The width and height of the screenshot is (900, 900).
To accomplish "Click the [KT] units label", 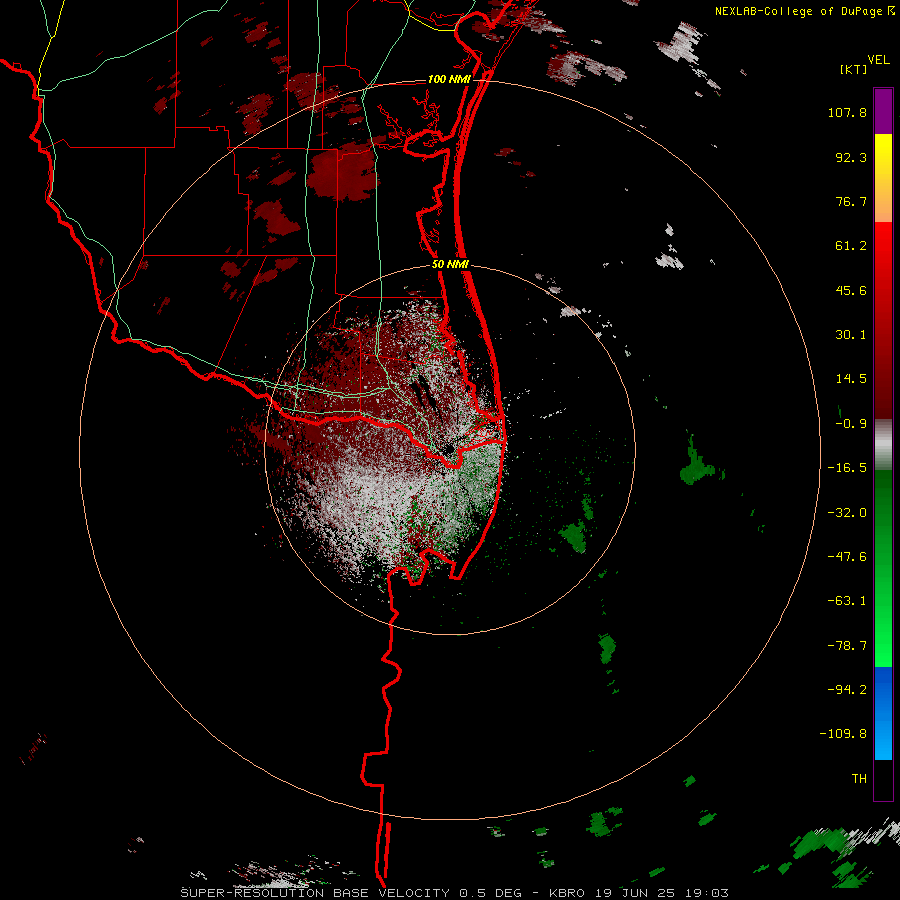I will (x=853, y=69).
